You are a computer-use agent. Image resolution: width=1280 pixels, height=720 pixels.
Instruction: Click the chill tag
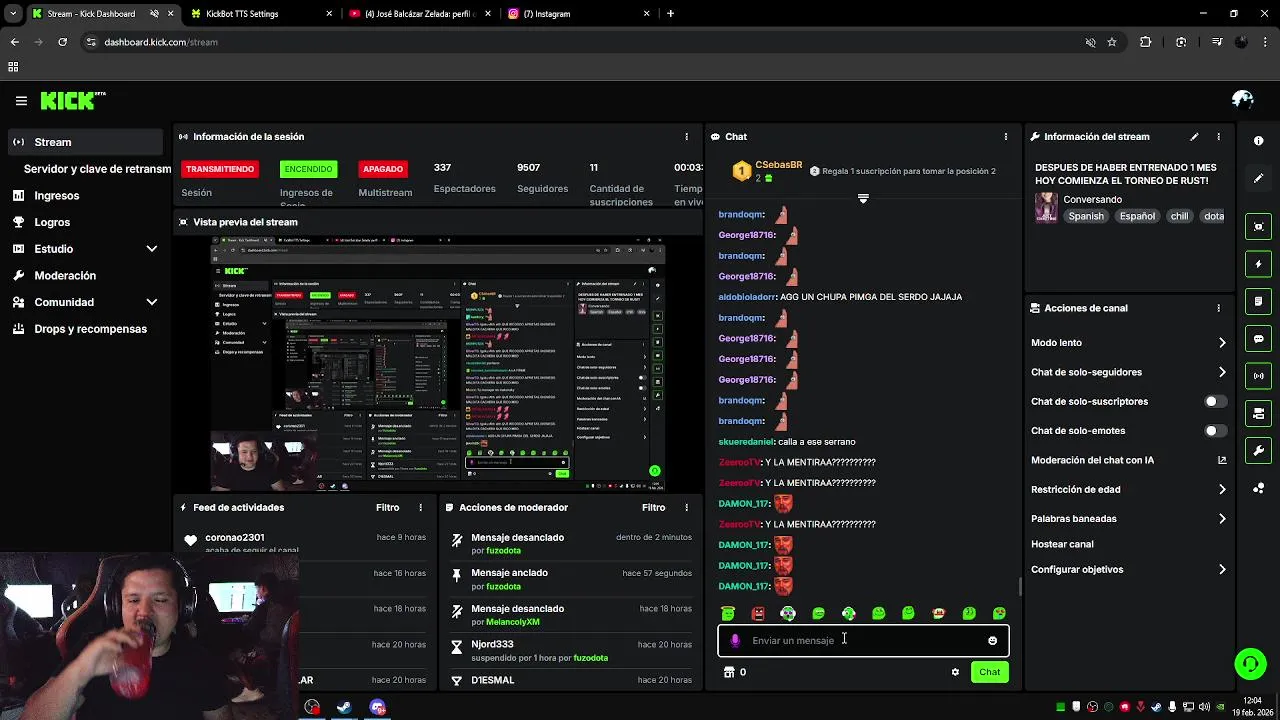[1180, 216]
